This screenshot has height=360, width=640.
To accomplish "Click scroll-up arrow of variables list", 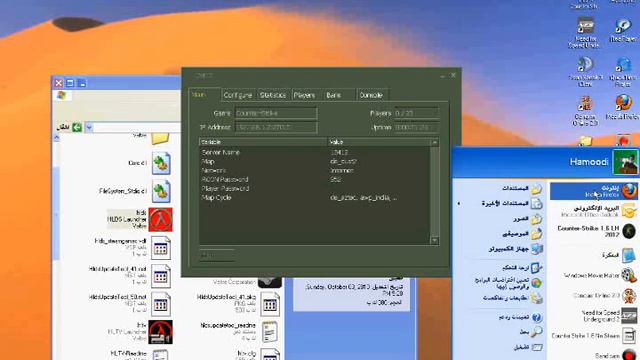I will tap(435, 142).
